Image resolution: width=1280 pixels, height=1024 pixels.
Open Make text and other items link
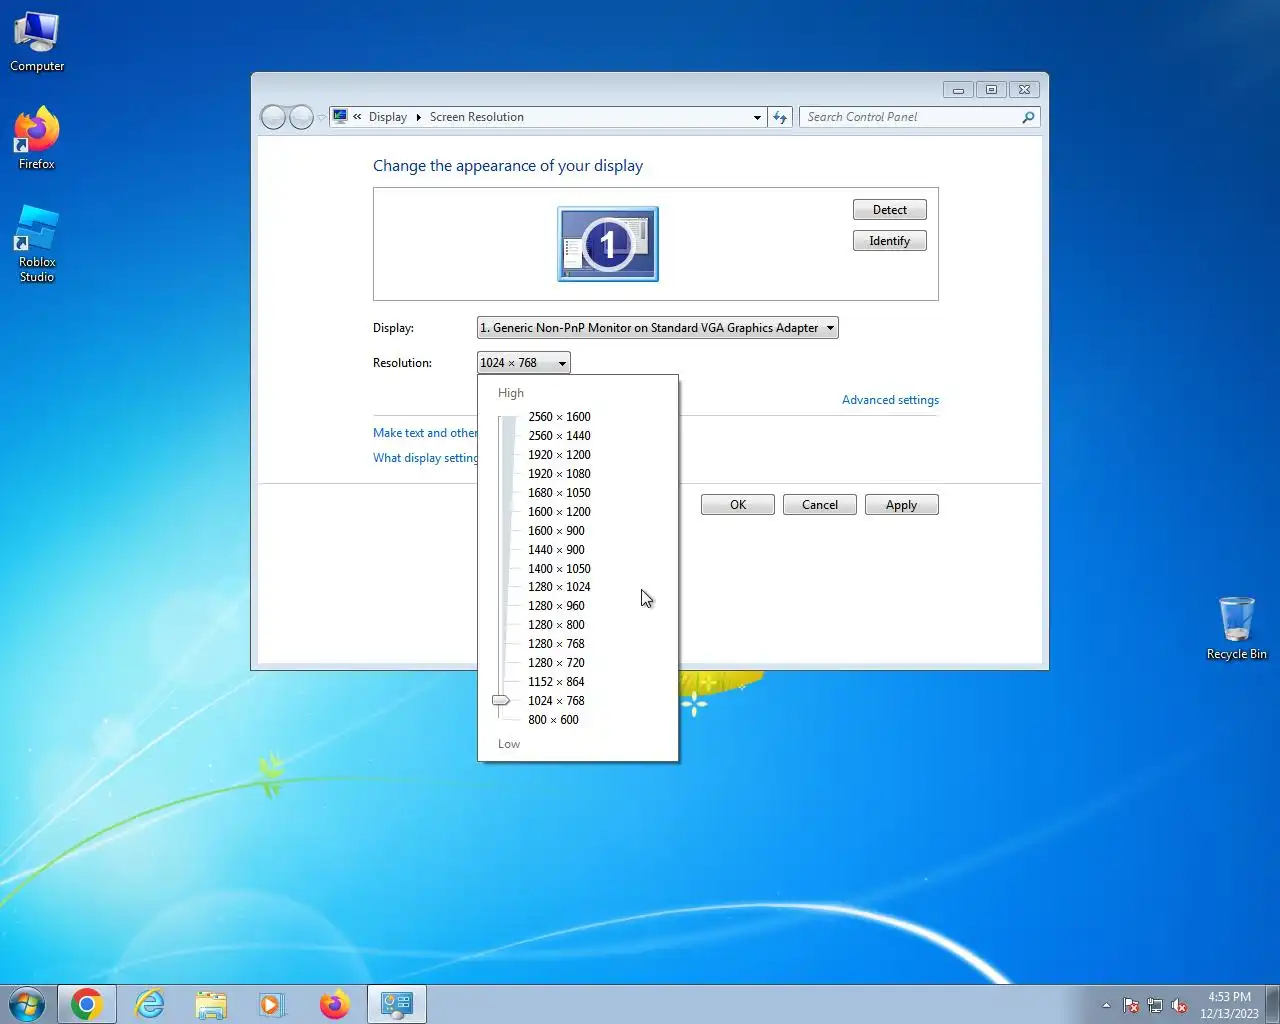click(425, 433)
